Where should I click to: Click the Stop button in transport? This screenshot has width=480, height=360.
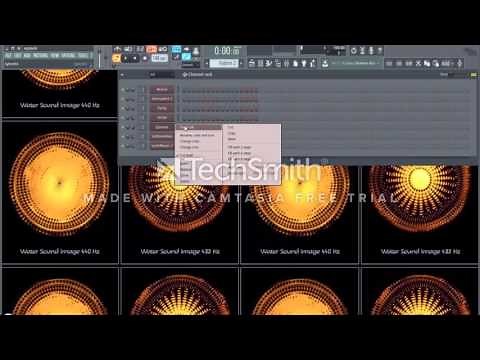pyautogui.click(x=135, y=59)
